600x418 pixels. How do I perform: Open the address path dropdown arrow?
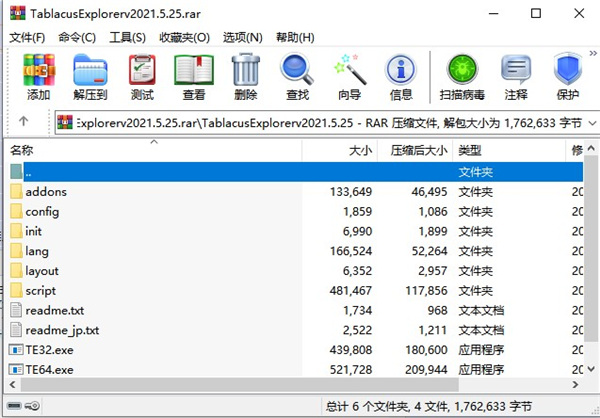point(592,123)
